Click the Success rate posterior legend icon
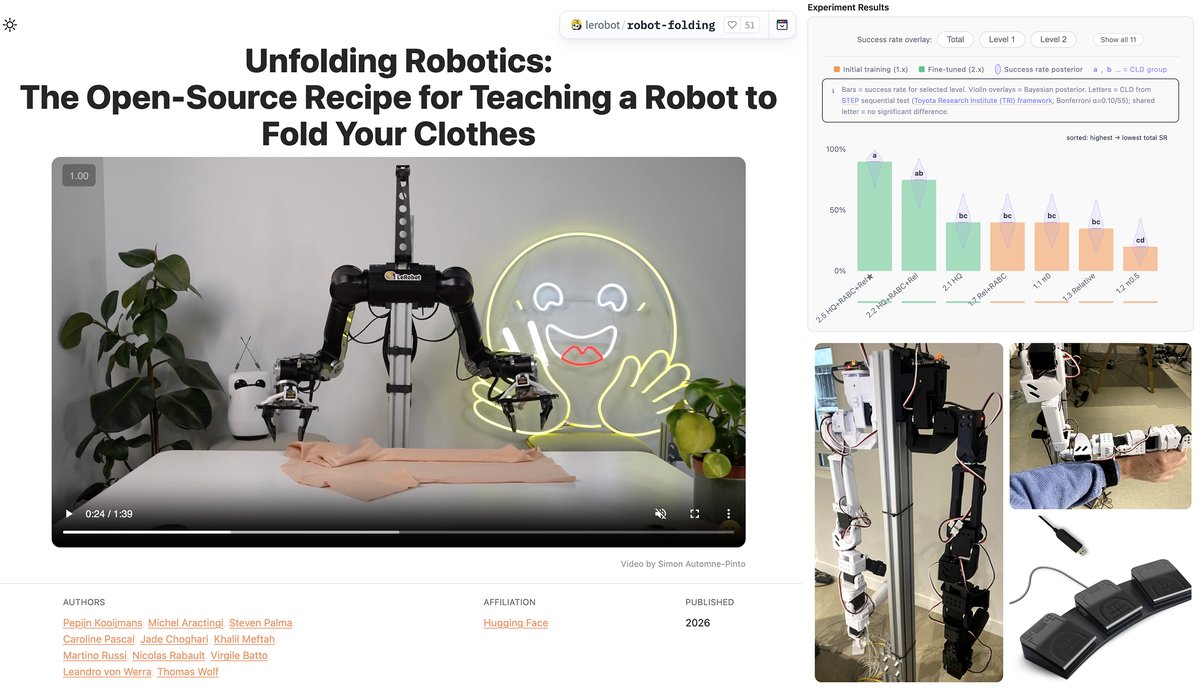The image size is (1200, 690). [999, 70]
